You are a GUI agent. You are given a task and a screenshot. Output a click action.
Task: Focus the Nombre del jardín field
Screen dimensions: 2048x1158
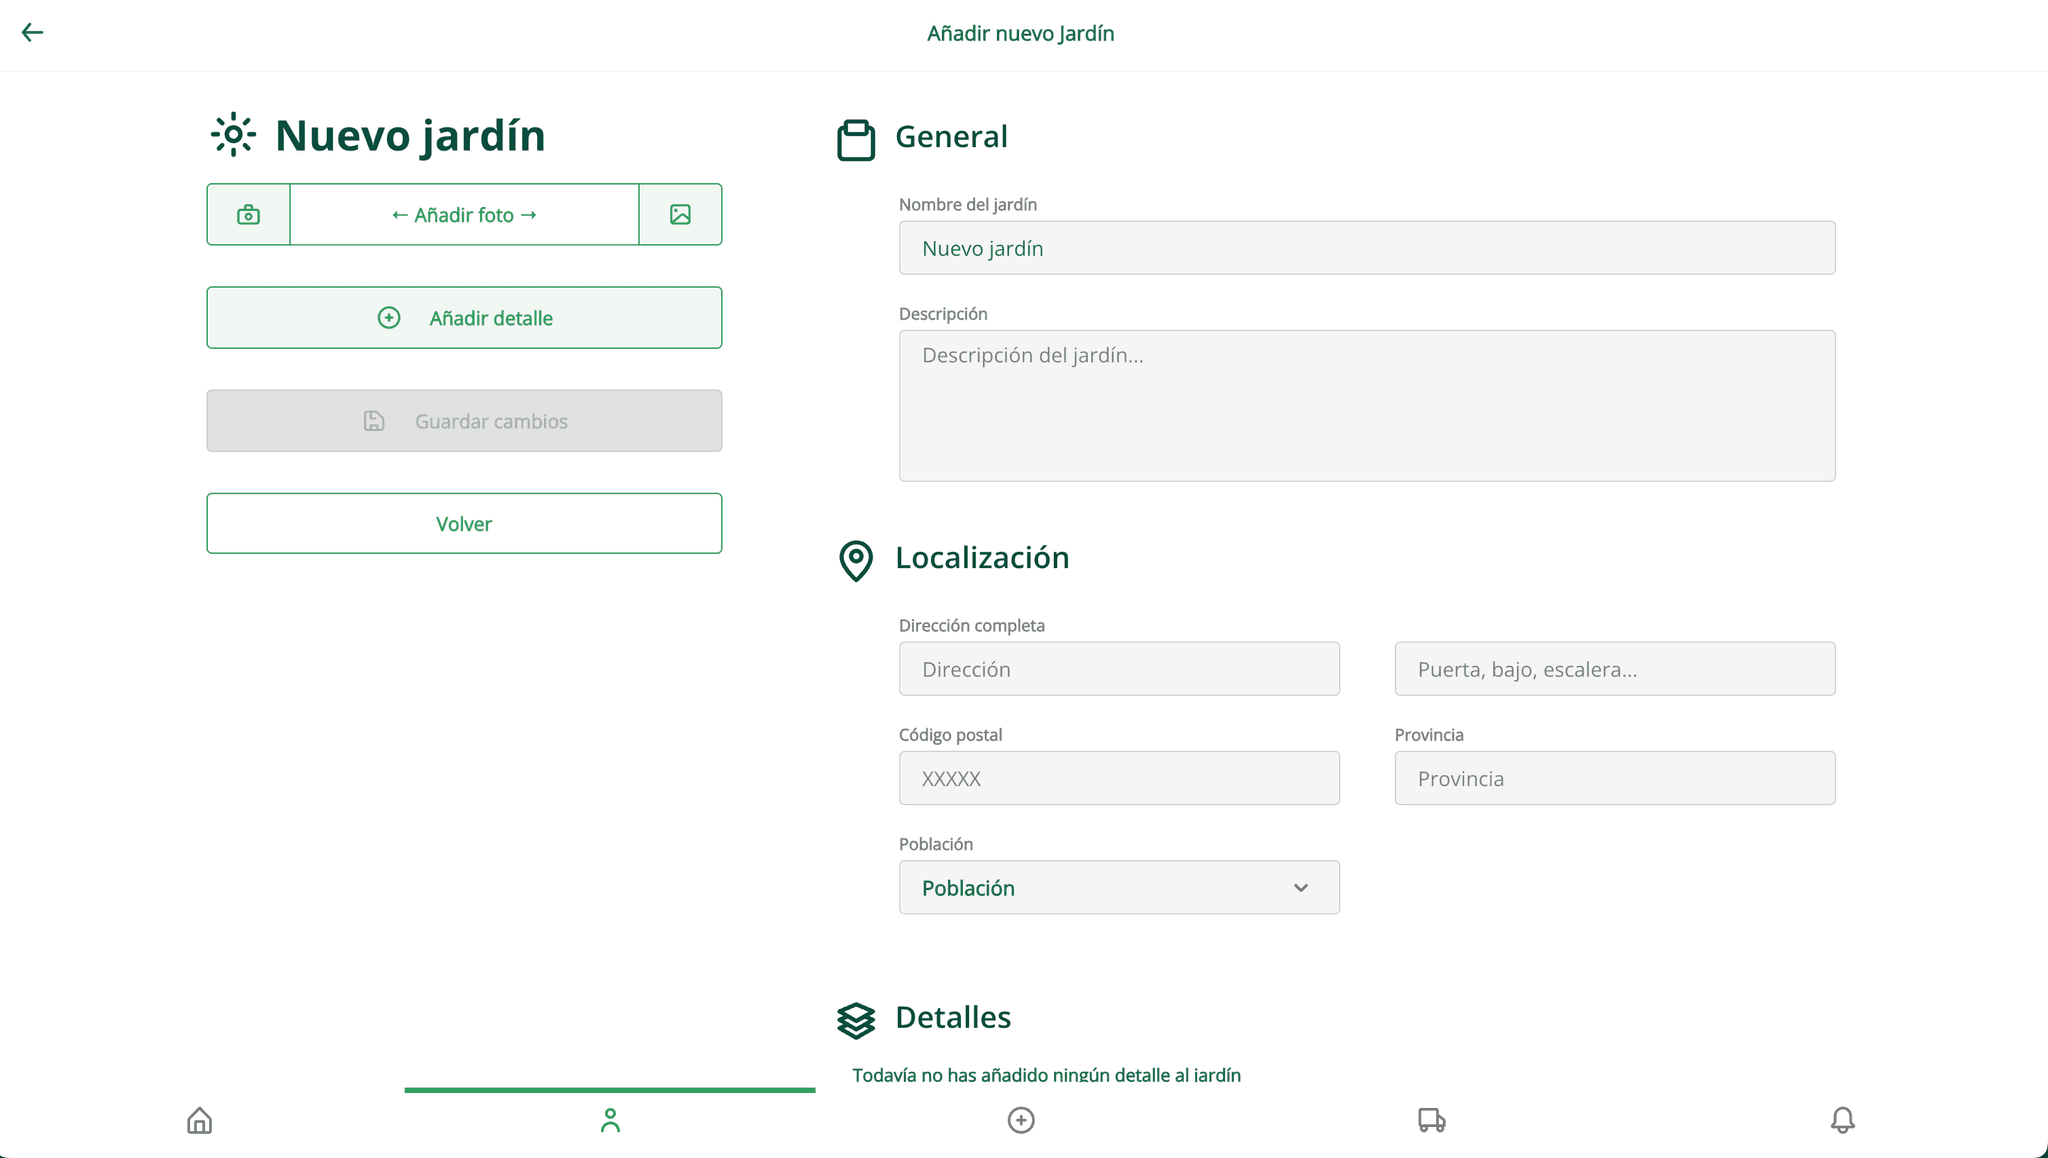click(x=1366, y=248)
